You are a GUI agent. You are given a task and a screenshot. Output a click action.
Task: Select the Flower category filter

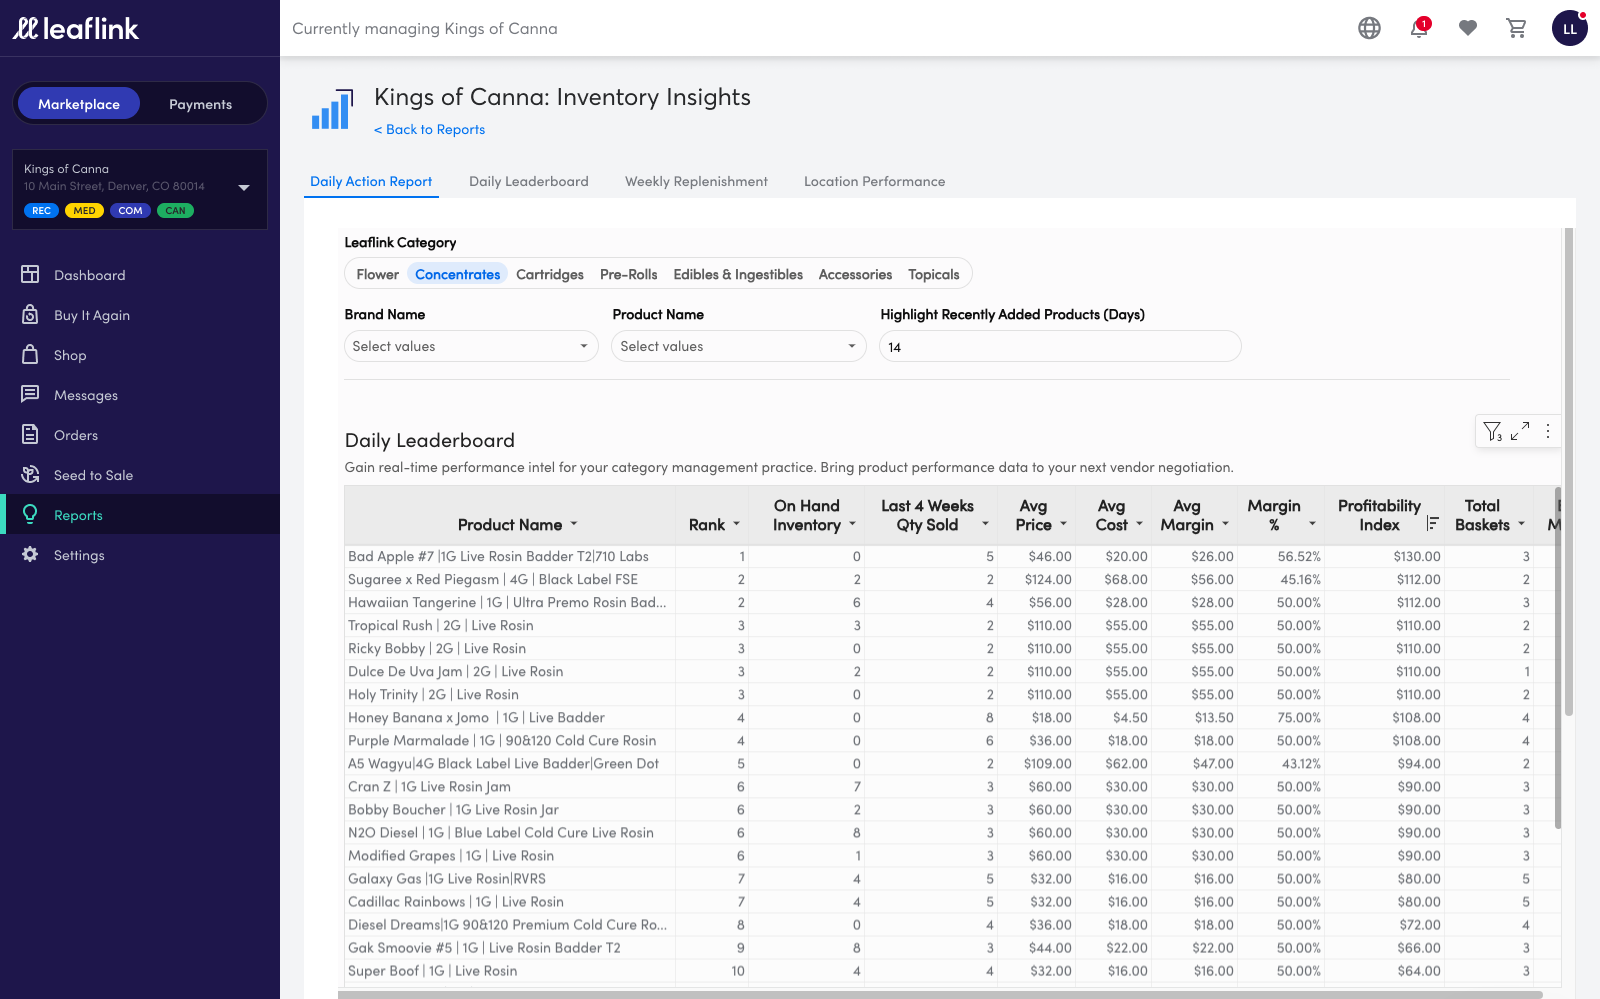[377, 275]
